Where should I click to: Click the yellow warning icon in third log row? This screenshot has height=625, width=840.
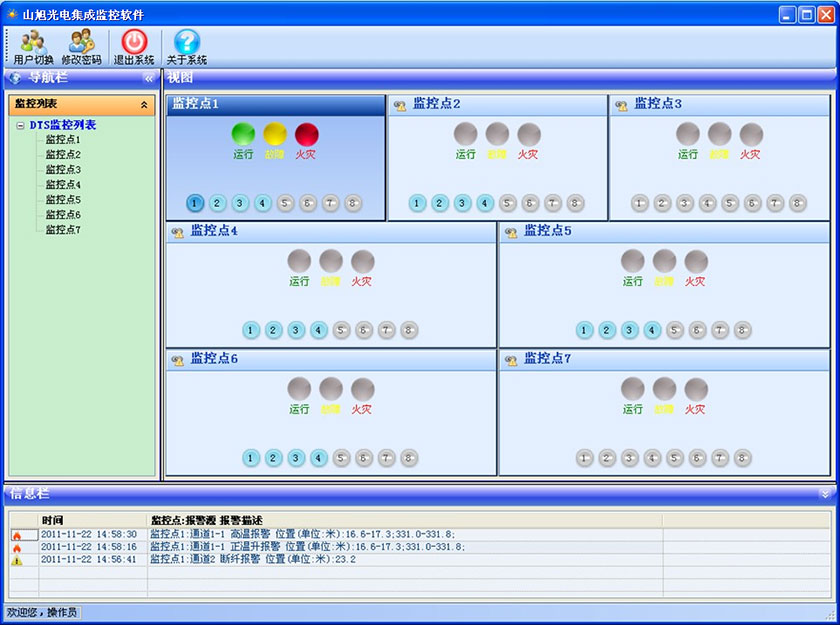pos(16,560)
